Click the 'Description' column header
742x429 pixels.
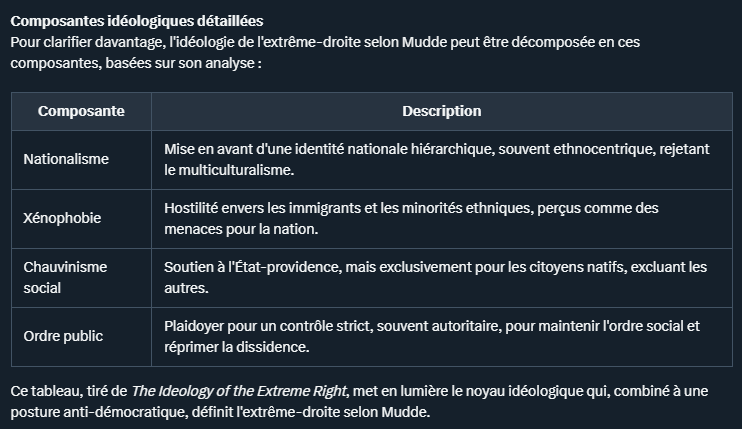[441, 111]
